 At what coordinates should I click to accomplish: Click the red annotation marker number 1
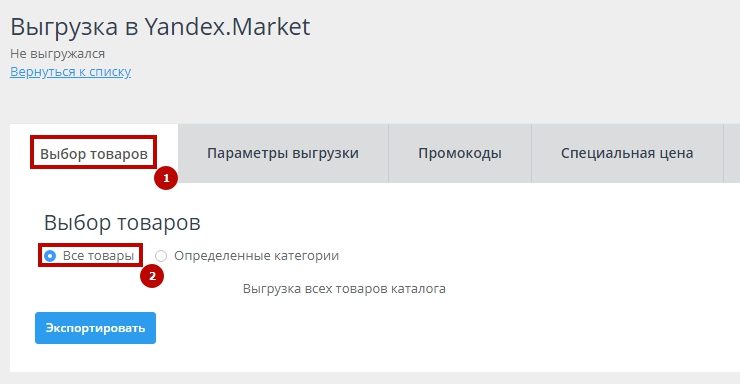pos(166,178)
